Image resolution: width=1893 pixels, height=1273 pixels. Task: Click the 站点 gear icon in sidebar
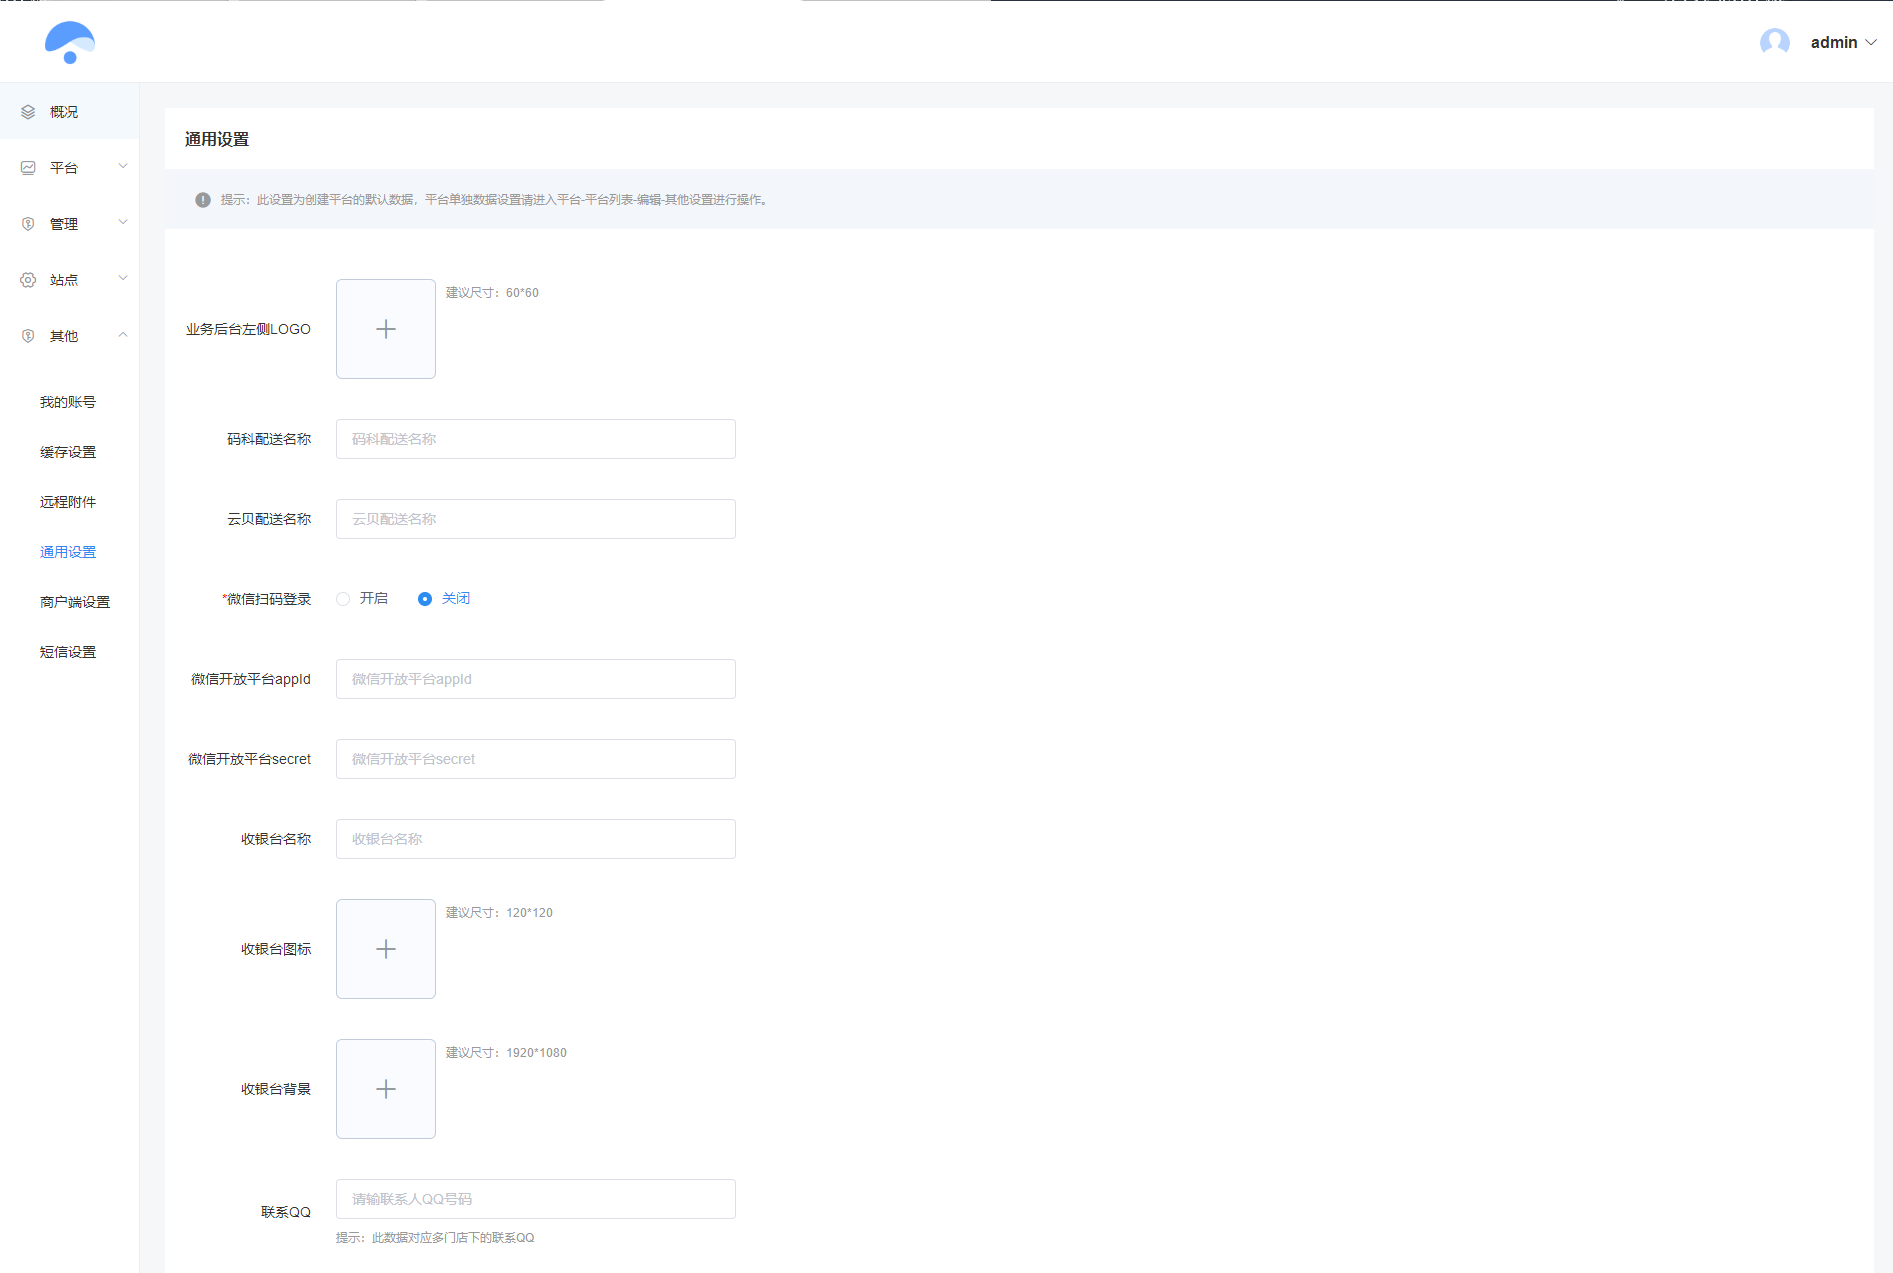(x=28, y=280)
